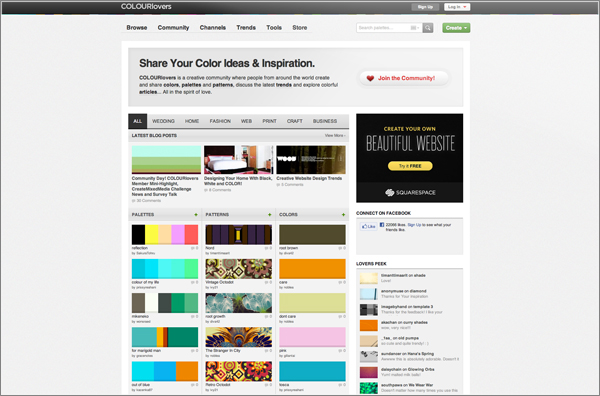Open the Create dropdown button
This screenshot has height=396, width=600.
(456, 28)
